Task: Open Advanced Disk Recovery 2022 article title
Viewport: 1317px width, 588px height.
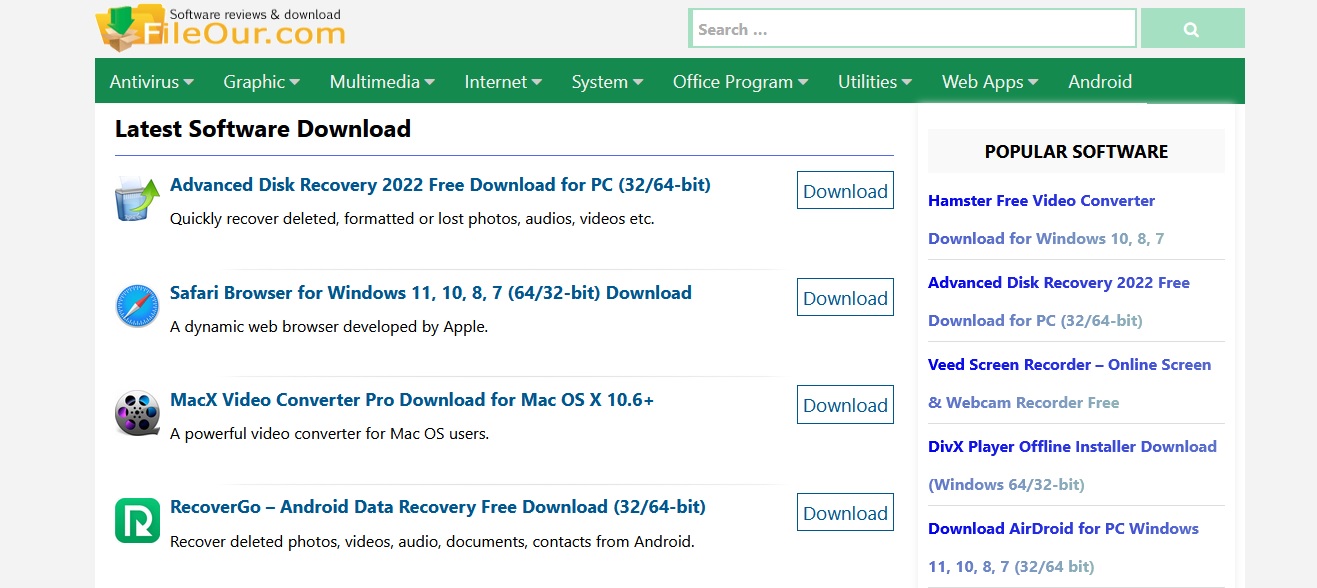Action: point(440,185)
